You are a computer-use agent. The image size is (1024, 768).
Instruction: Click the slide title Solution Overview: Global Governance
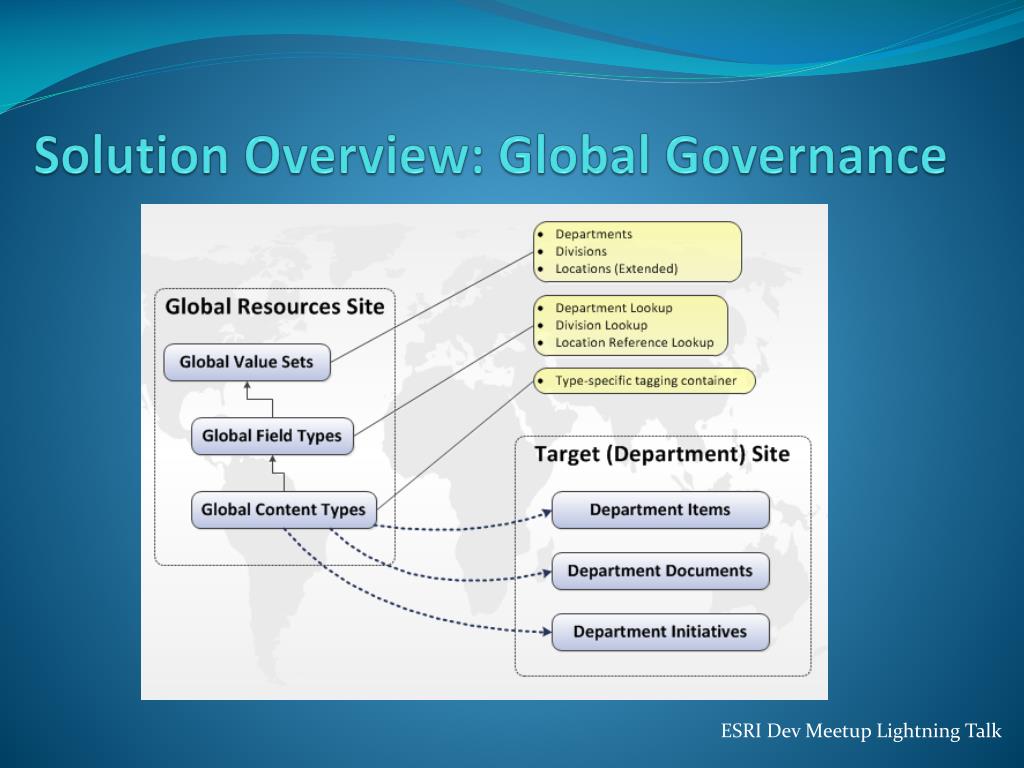point(490,155)
